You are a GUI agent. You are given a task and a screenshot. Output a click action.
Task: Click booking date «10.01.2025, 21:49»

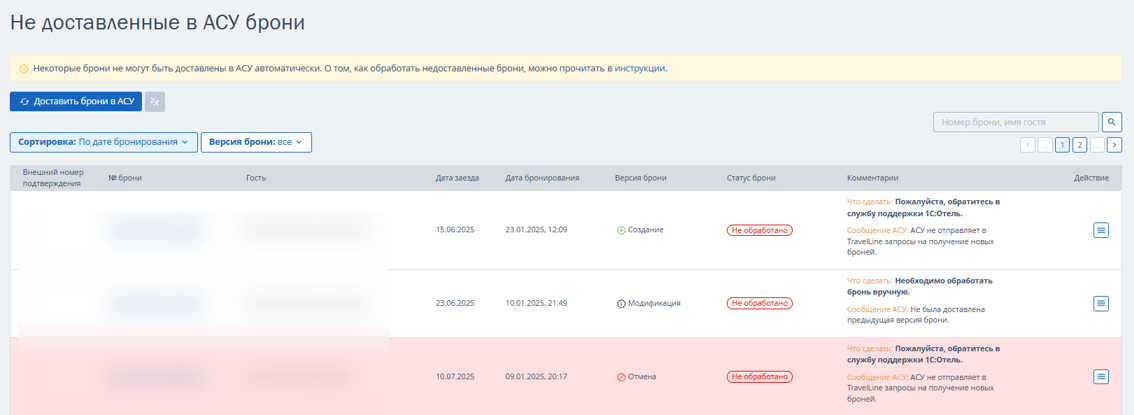click(x=536, y=304)
